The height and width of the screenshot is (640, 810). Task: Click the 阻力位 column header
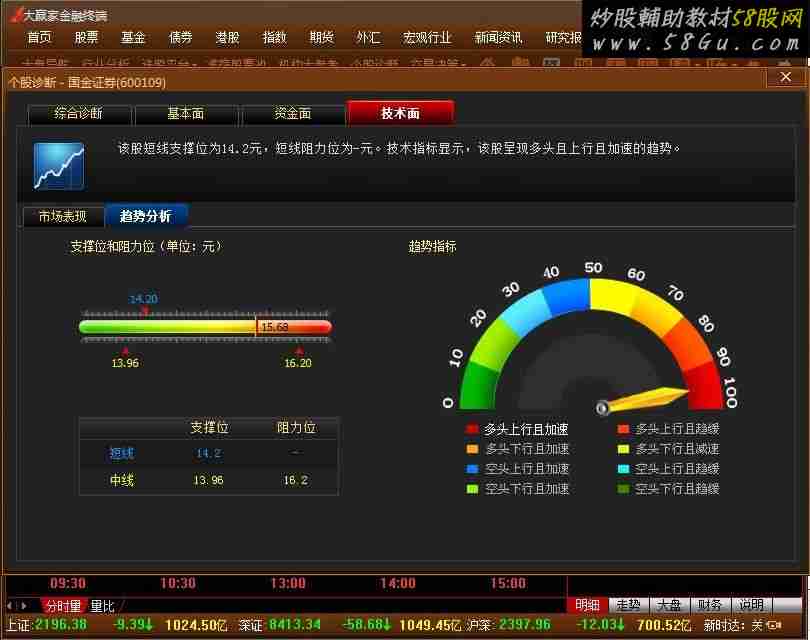(x=296, y=427)
